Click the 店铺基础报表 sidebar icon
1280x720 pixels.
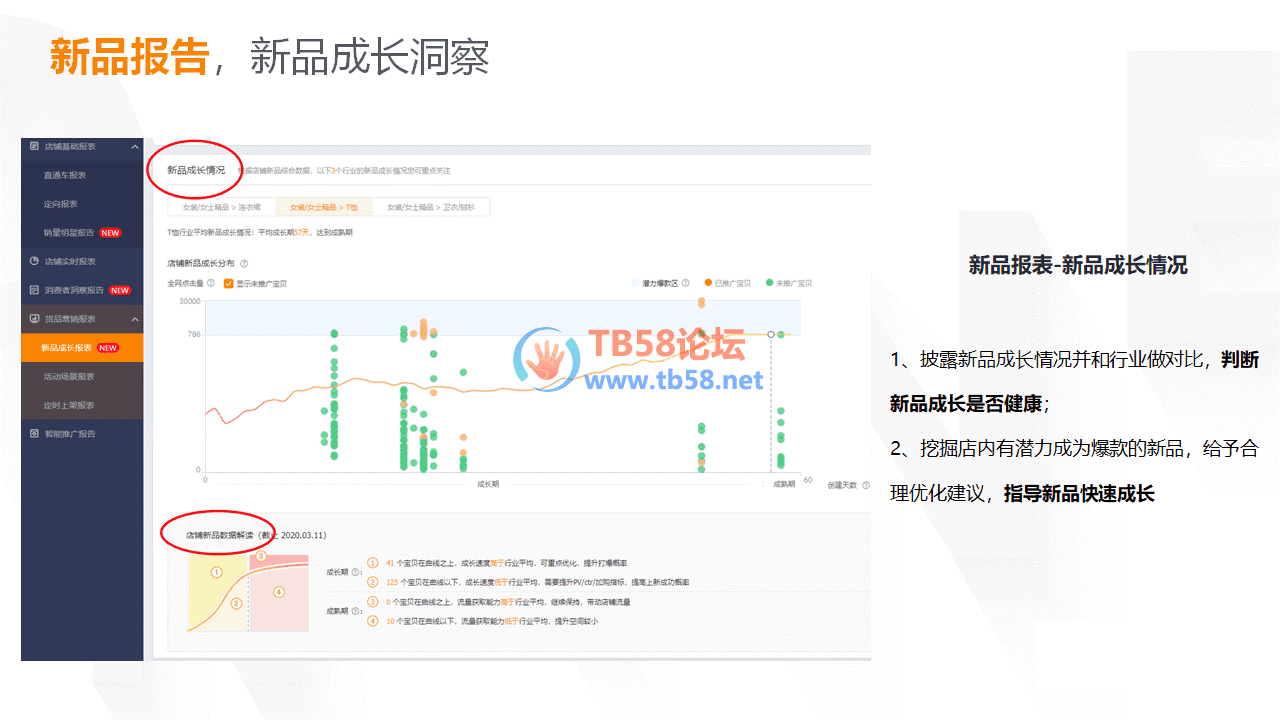click(x=34, y=147)
